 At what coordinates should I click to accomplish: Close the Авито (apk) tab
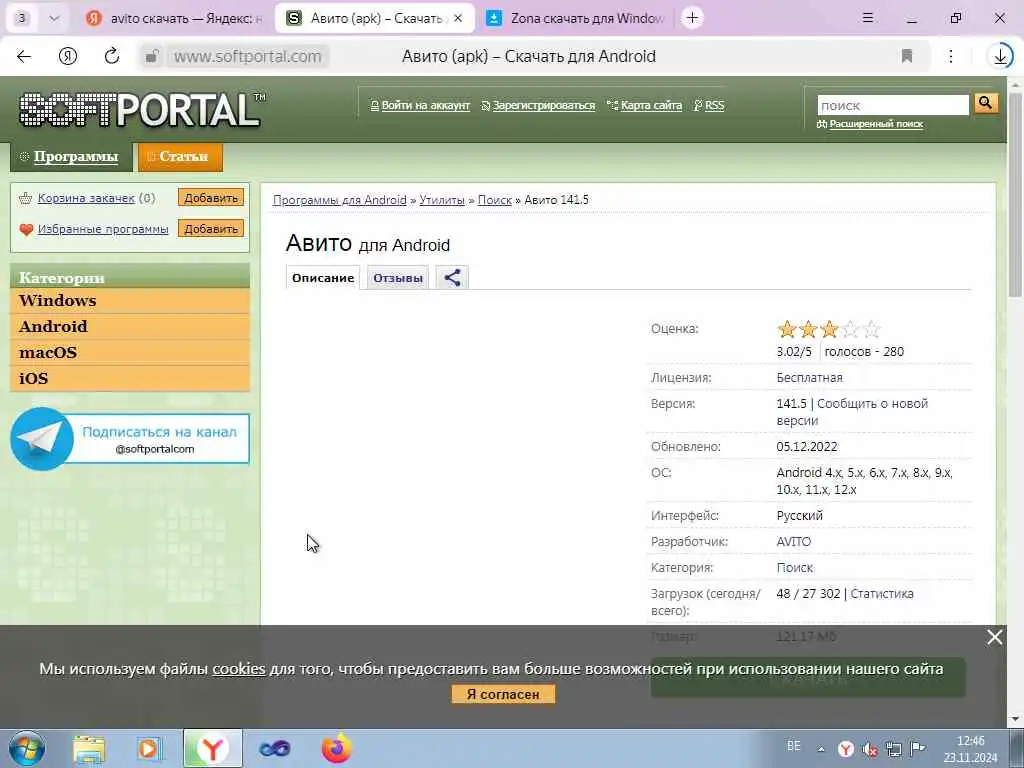[x=458, y=18]
